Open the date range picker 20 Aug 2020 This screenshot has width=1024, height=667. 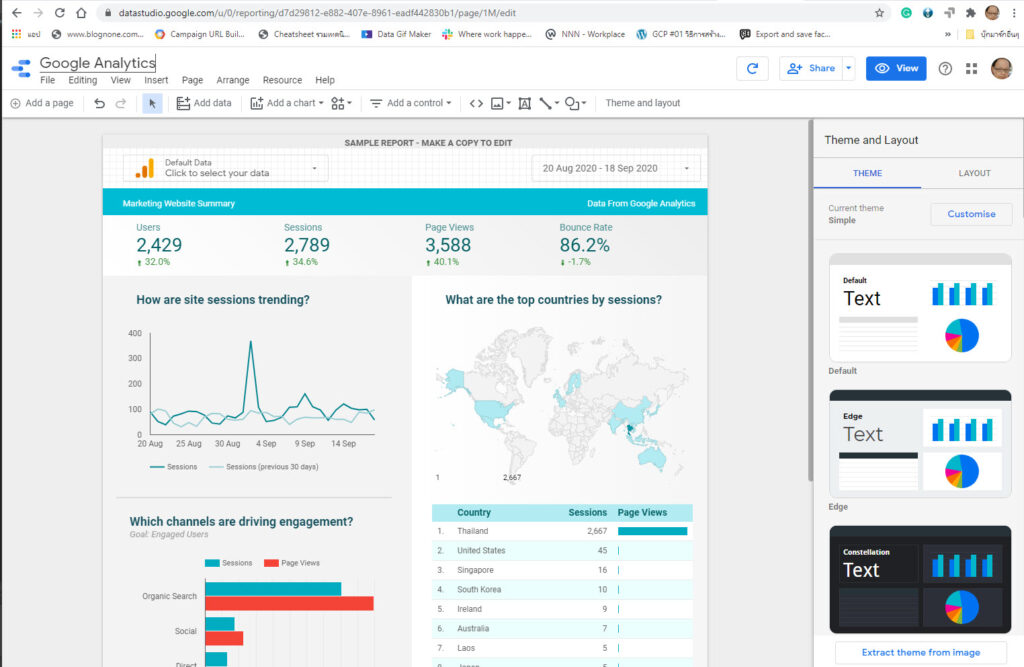point(616,168)
